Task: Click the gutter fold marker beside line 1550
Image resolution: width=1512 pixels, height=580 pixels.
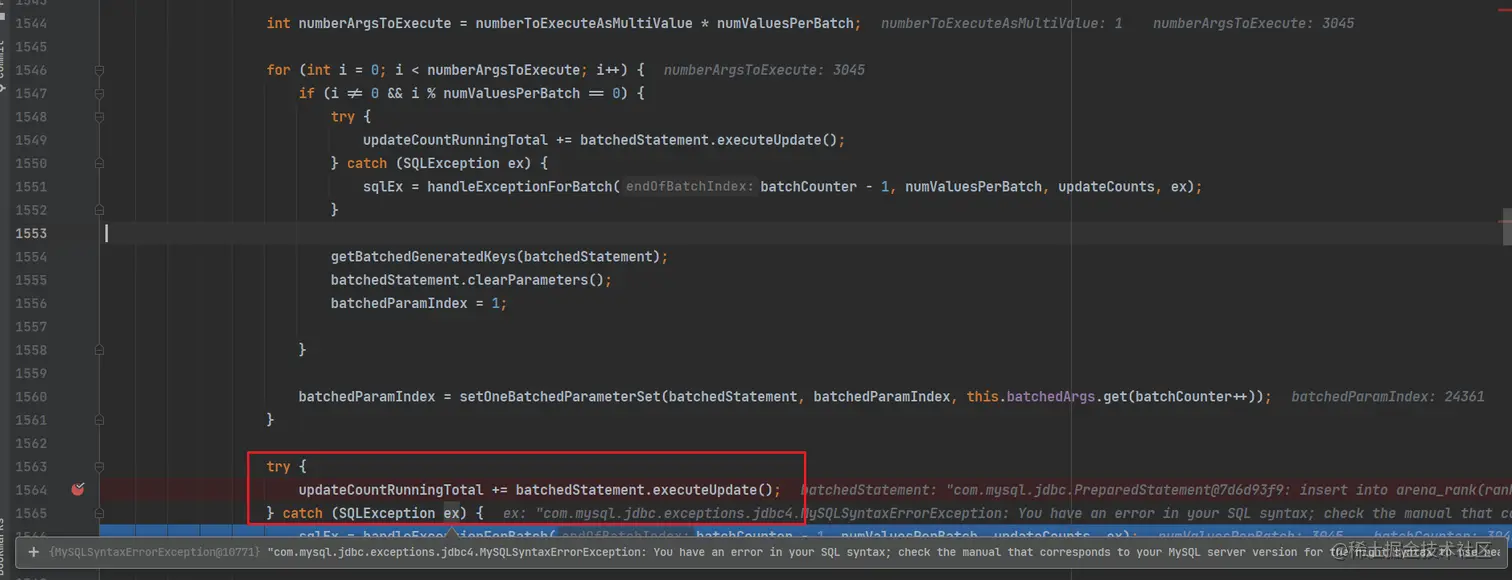Action: [99, 163]
